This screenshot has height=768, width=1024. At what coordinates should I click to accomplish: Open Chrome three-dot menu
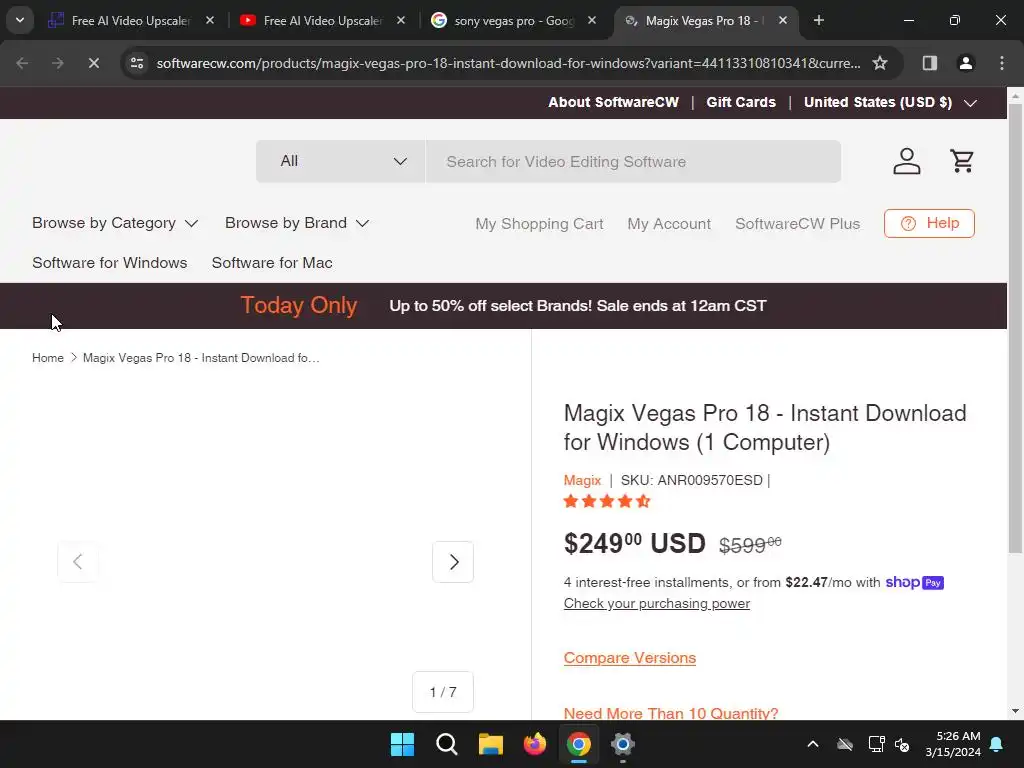pyautogui.click(x=1002, y=63)
